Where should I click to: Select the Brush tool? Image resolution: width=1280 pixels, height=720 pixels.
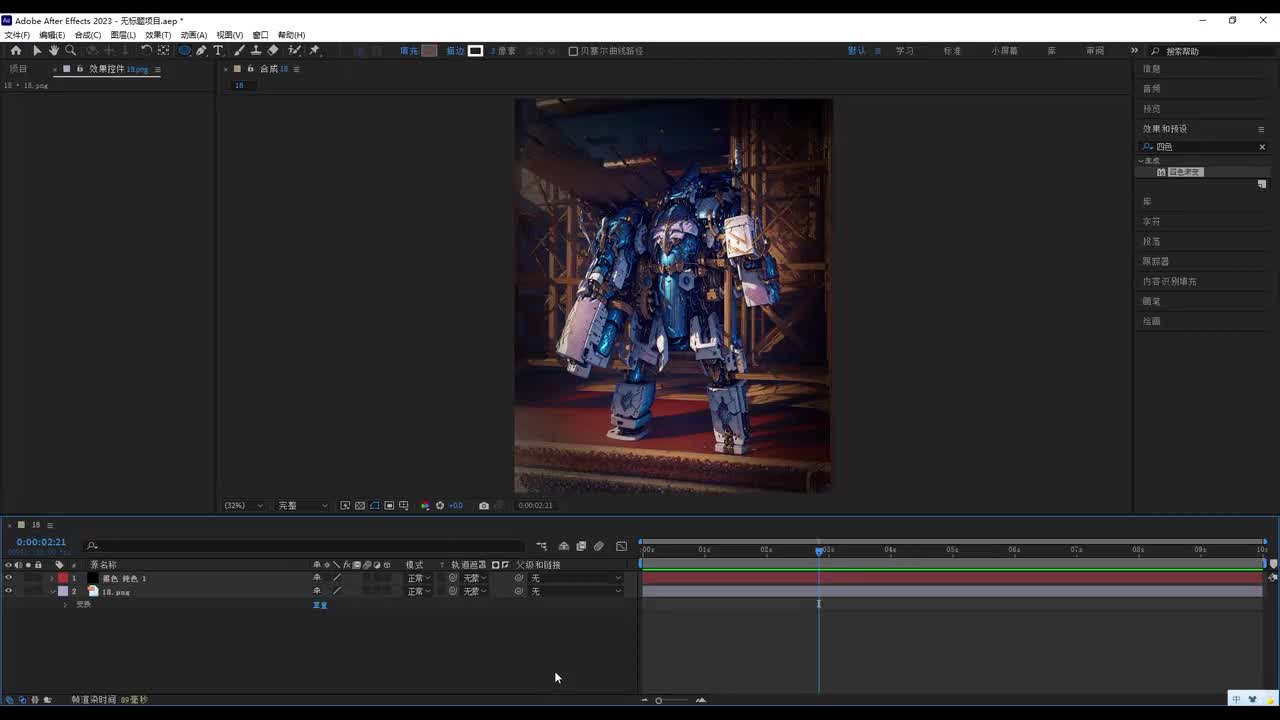pos(240,51)
